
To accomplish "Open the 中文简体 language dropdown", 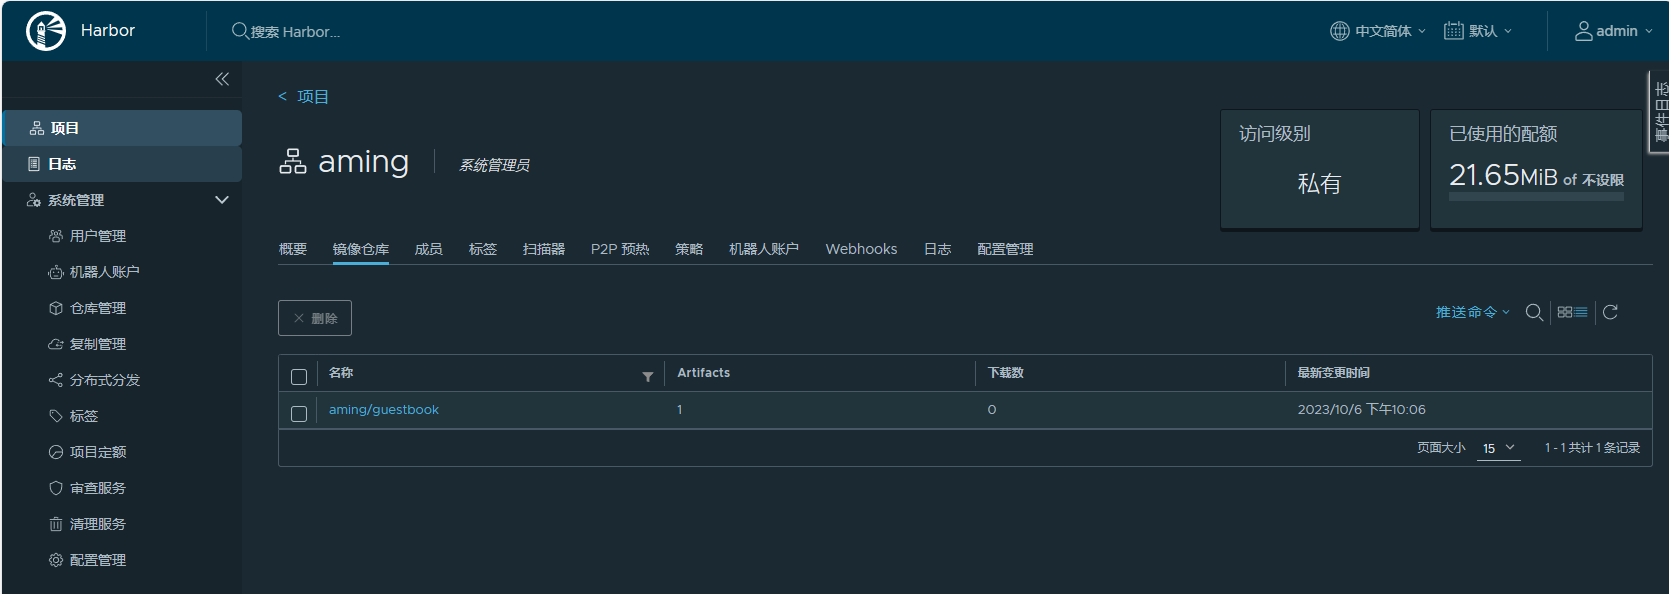I will (x=1390, y=31).
